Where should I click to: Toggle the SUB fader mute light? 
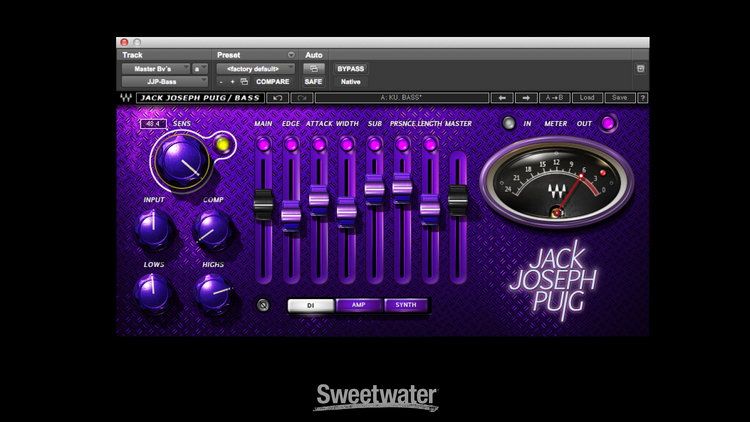[x=374, y=144]
